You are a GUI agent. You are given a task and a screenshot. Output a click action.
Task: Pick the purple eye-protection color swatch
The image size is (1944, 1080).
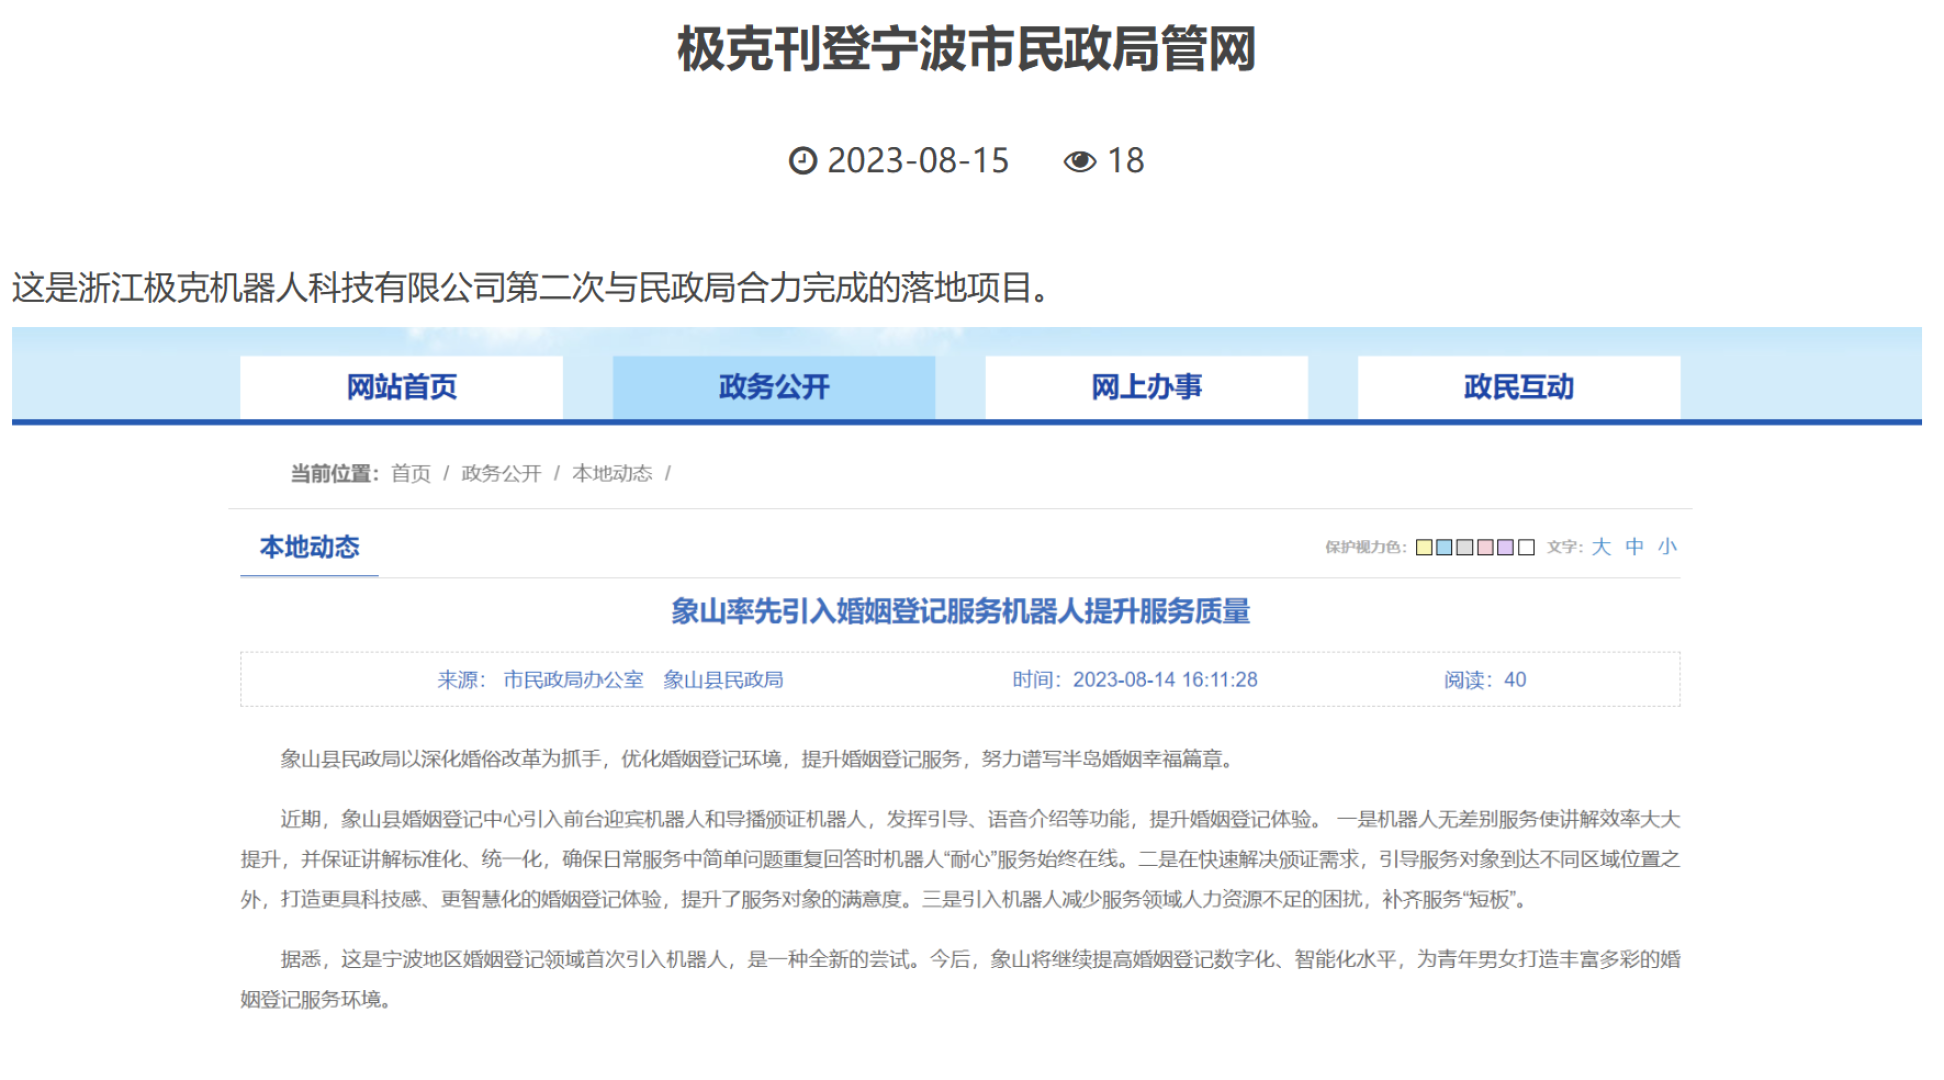click(1505, 547)
